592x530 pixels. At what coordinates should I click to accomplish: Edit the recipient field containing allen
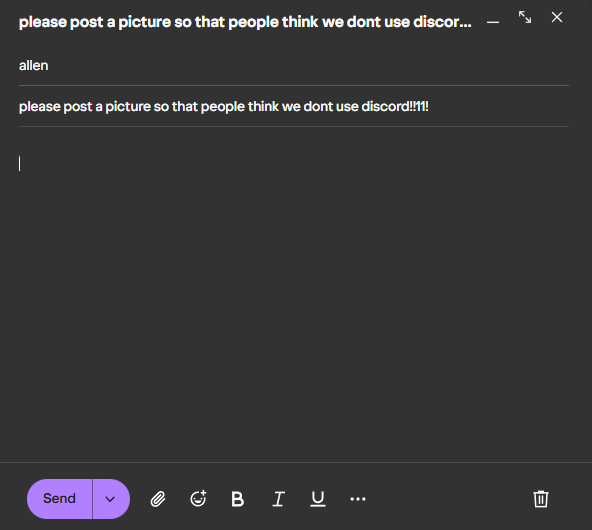pyautogui.click(x=294, y=66)
